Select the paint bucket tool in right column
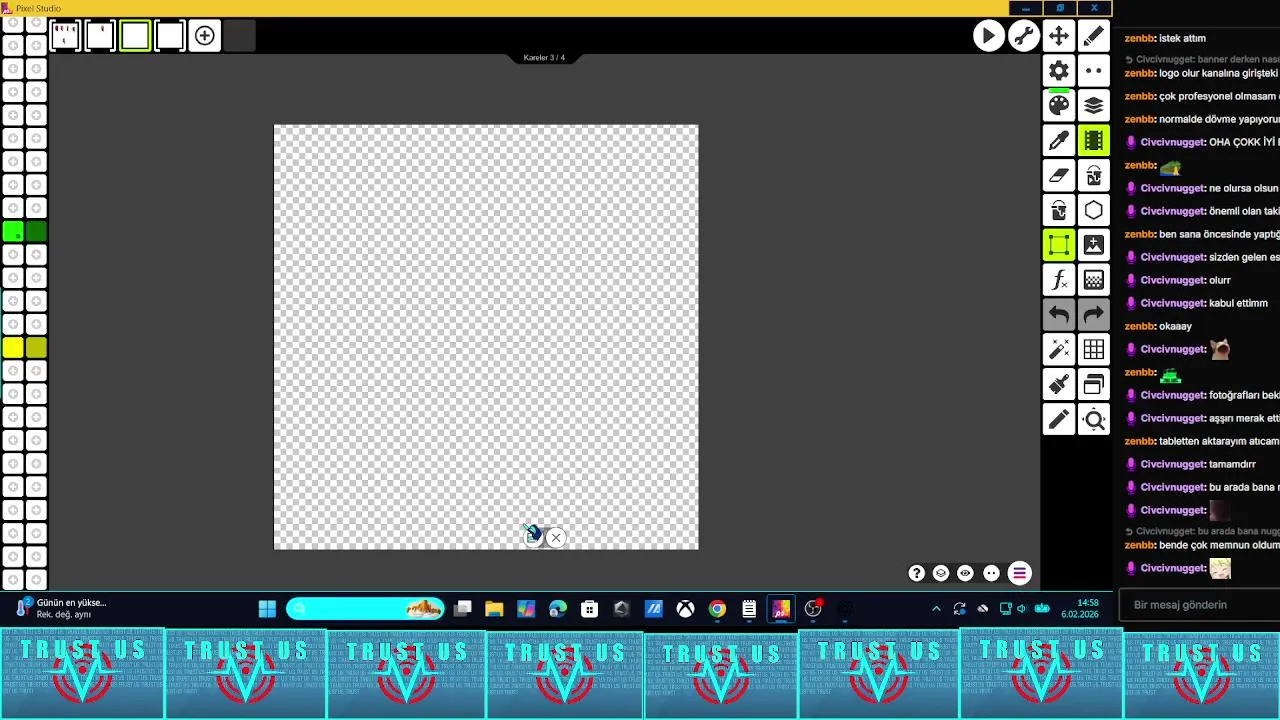This screenshot has height=720, width=1280. point(1094,175)
